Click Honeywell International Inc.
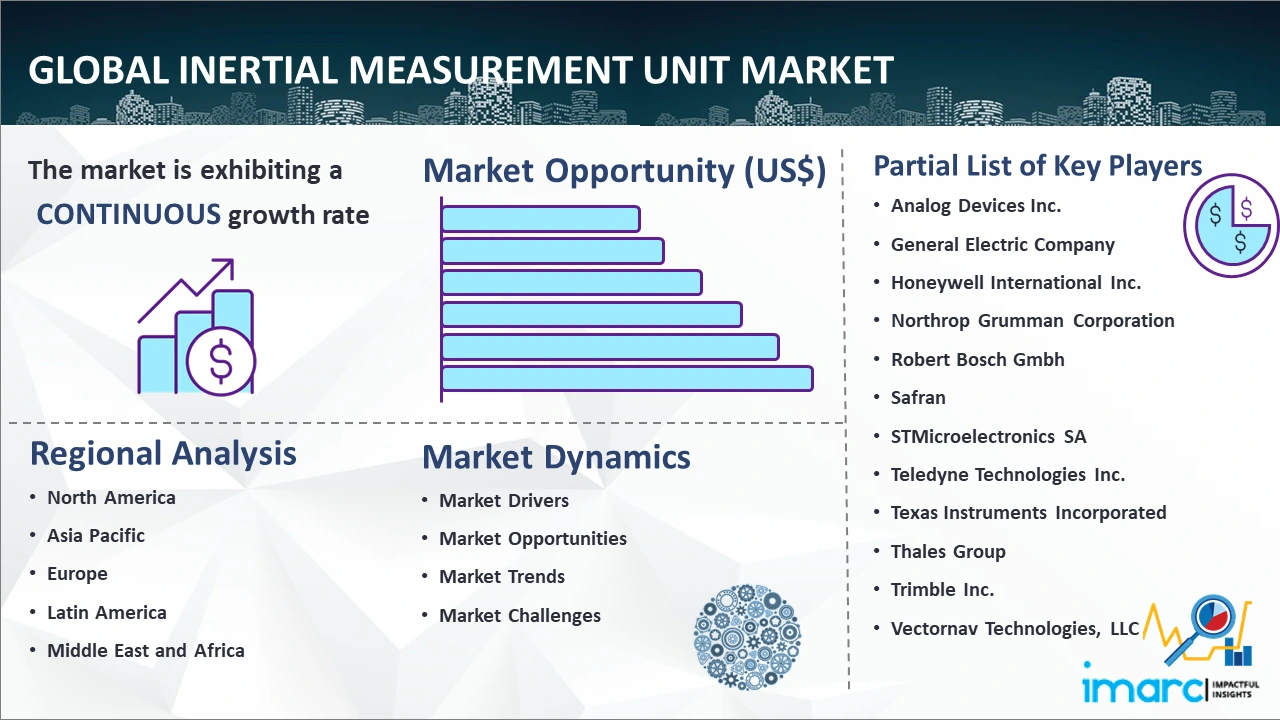The image size is (1280, 720). click(1015, 283)
